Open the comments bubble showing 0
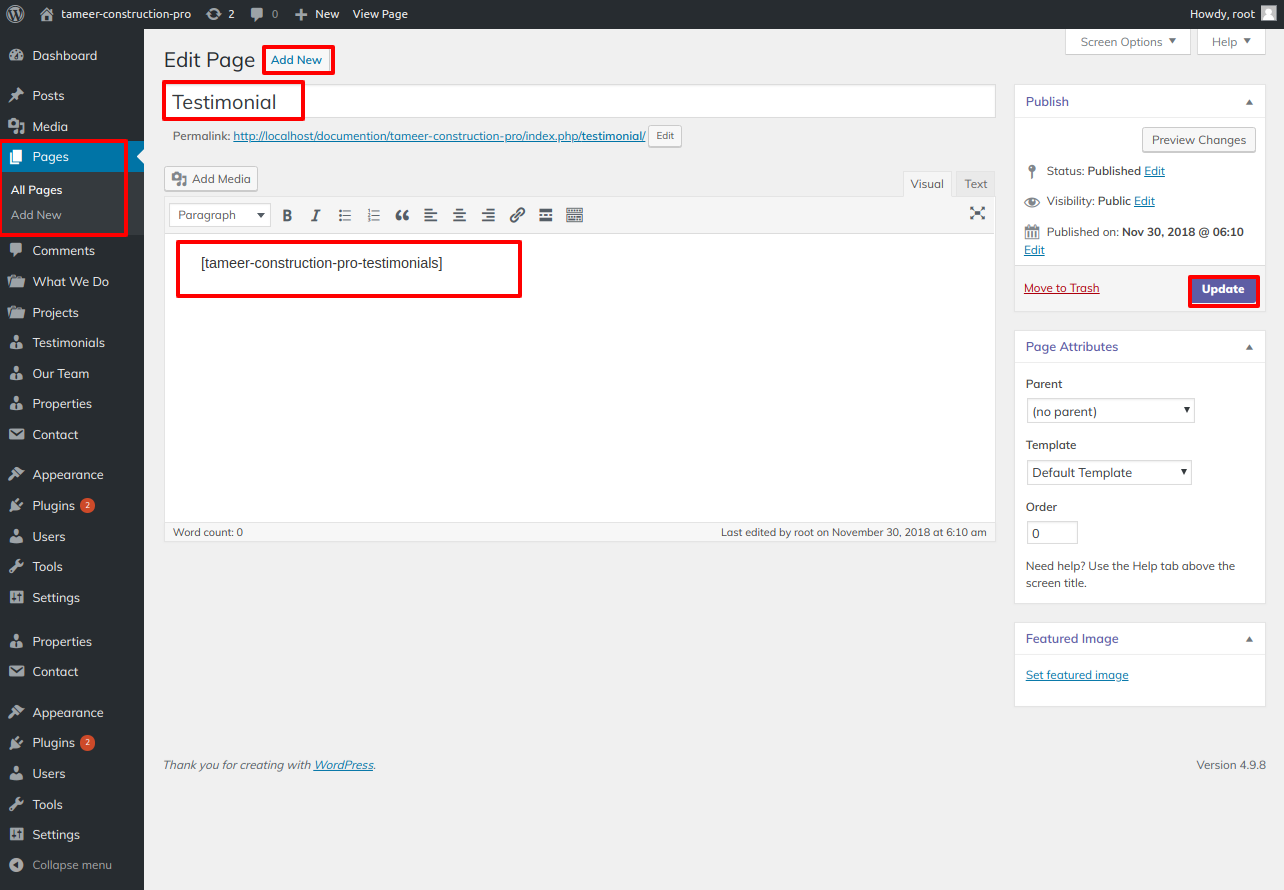 [265, 14]
